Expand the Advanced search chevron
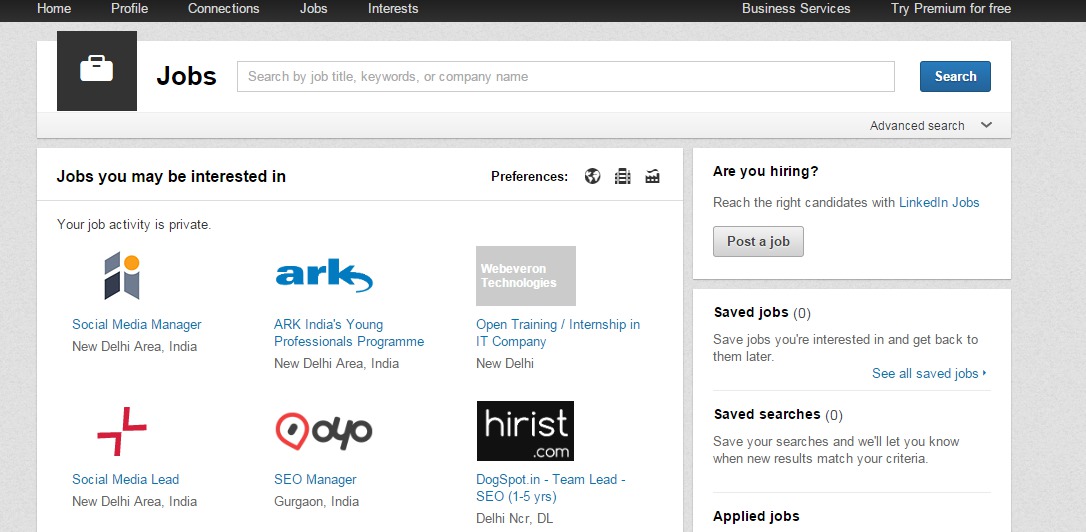 [986, 125]
